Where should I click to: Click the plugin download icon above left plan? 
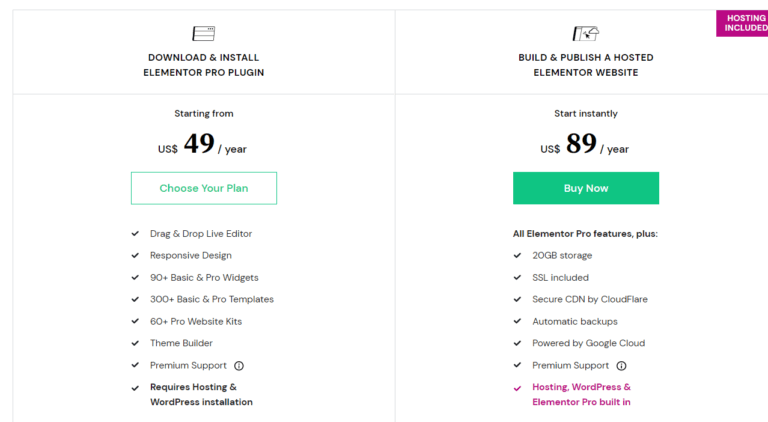(x=204, y=34)
